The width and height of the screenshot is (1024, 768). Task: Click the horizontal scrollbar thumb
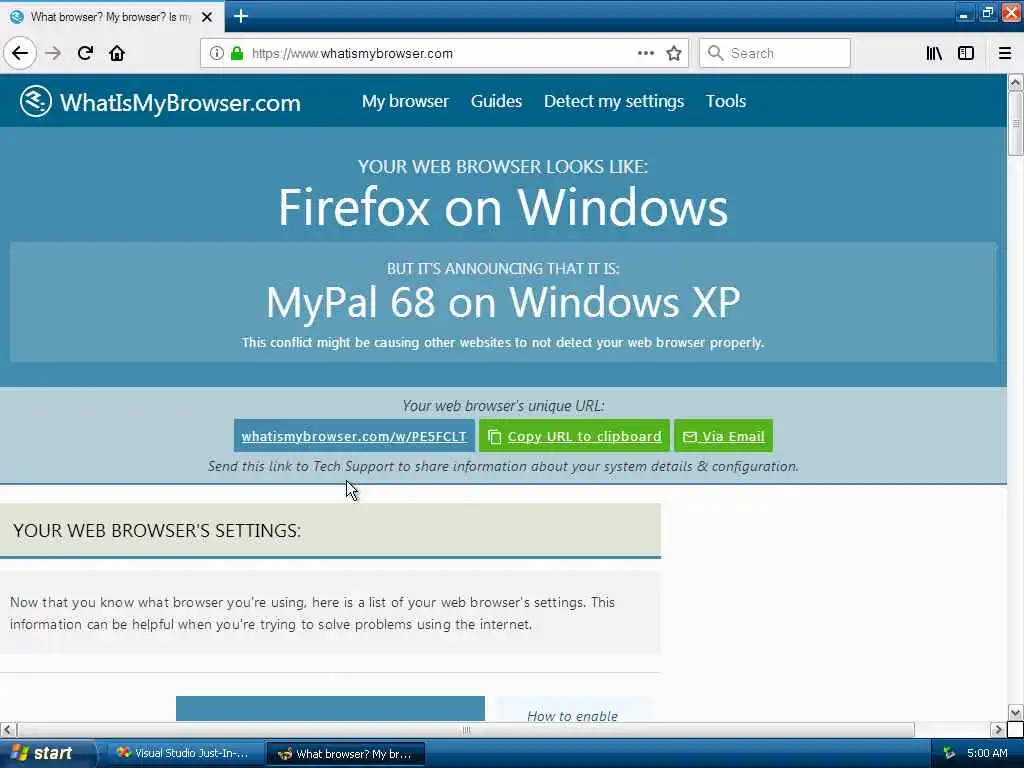[x=466, y=729]
